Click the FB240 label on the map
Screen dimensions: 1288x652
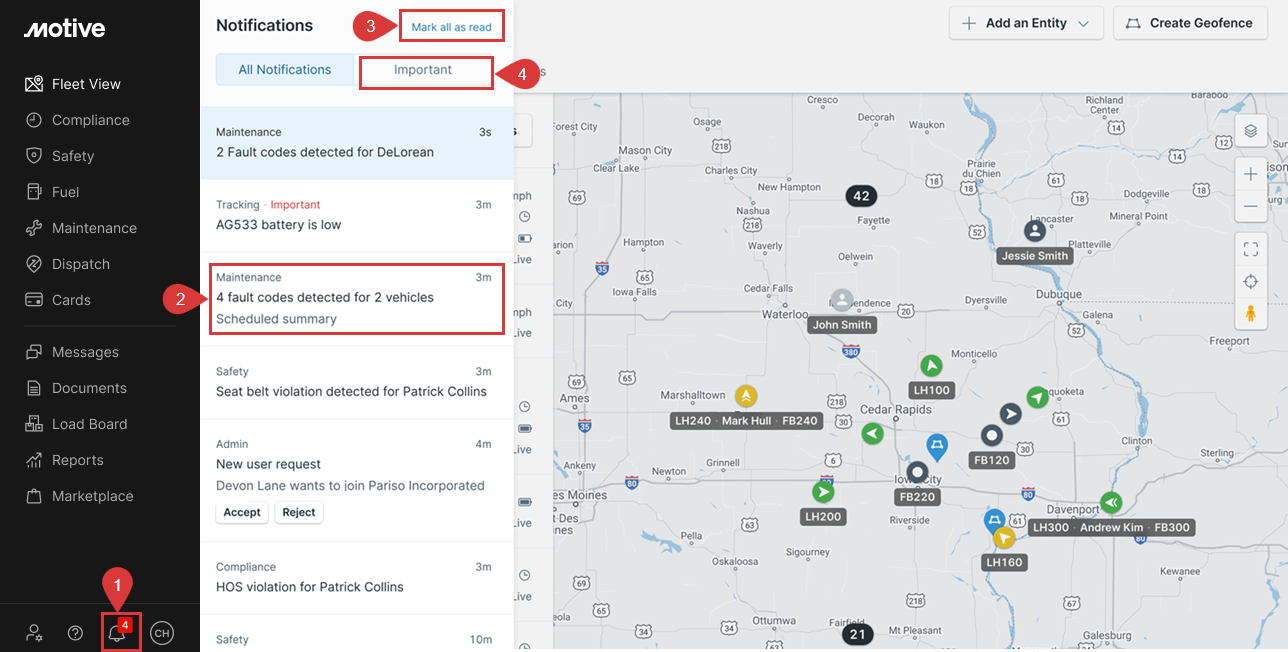pyautogui.click(x=799, y=421)
